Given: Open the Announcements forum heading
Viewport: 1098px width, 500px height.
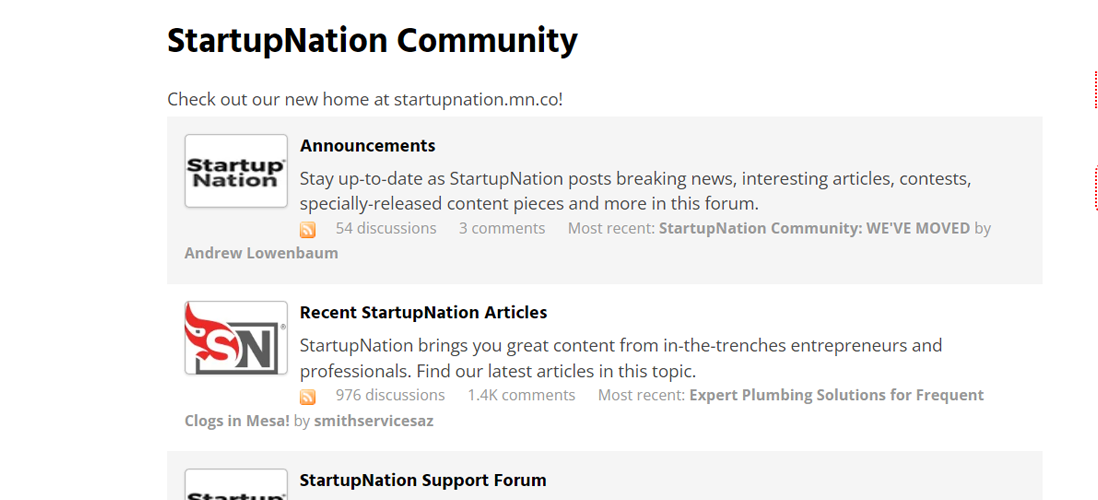Looking at the screenshot, I should click(368, 146).
